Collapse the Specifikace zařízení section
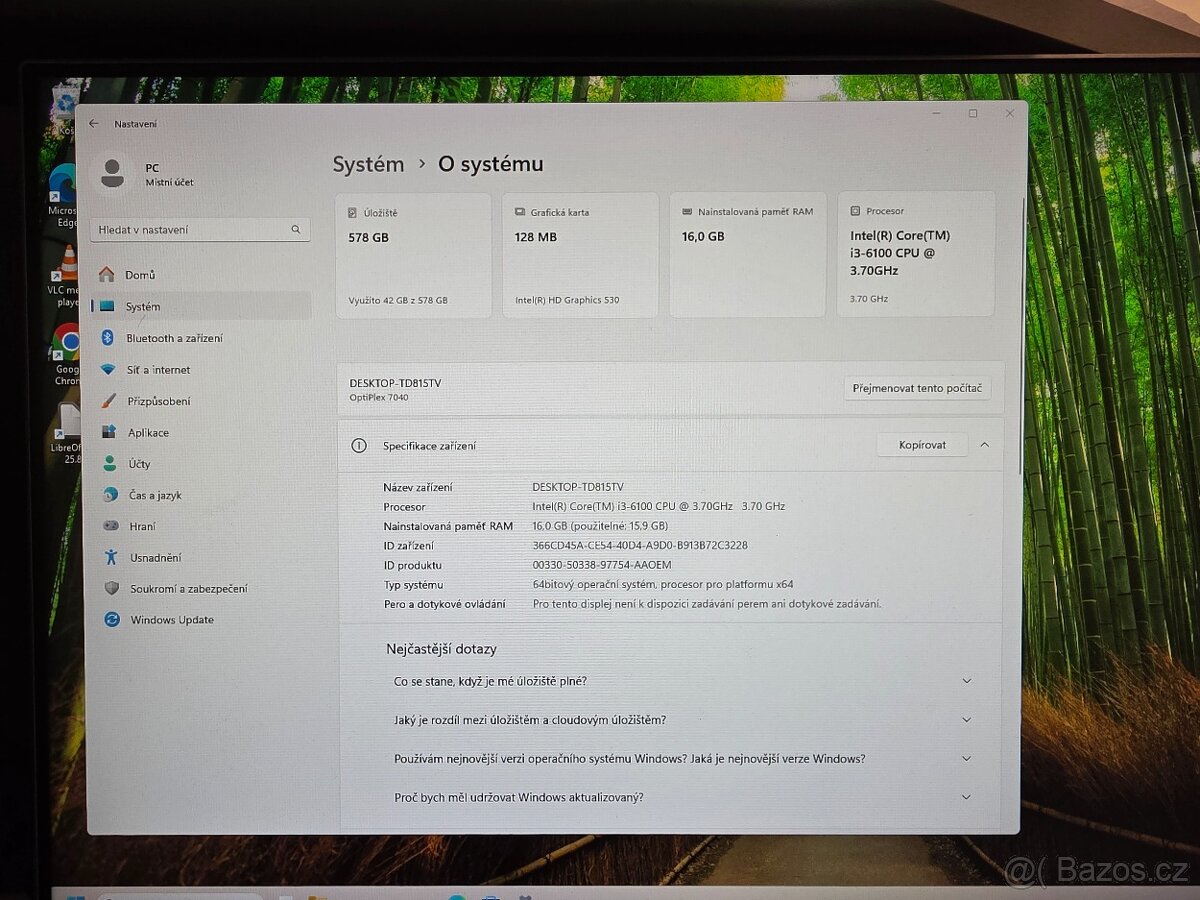1200x900 pixels. [984, 445]
